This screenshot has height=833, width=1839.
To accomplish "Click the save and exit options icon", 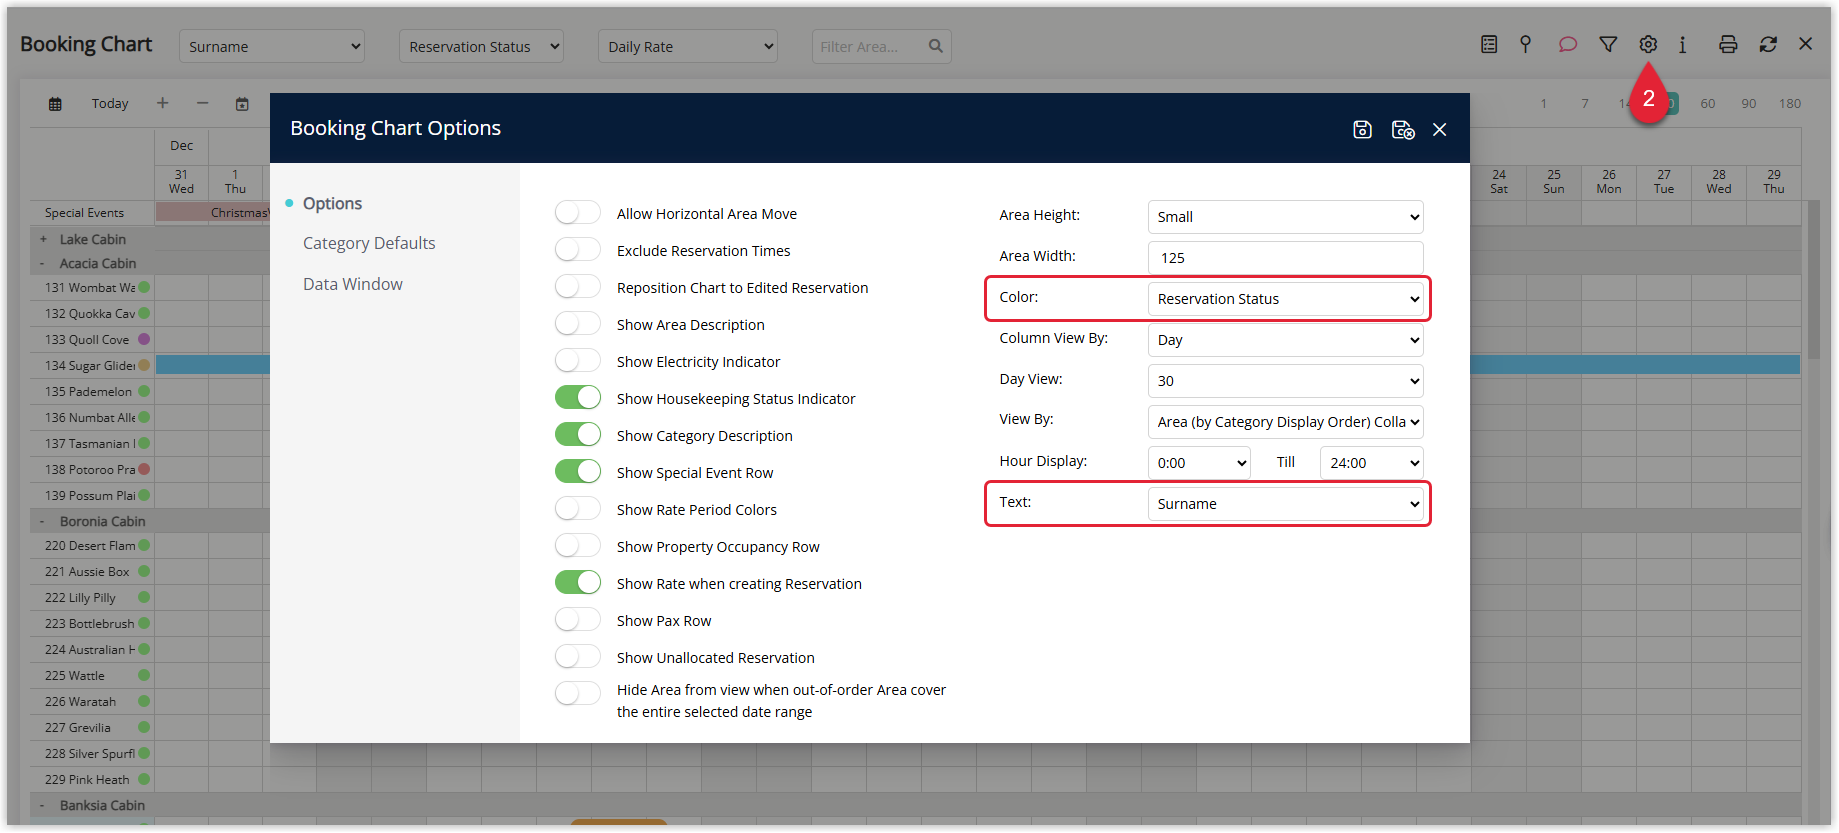I will (x=1403, y=129).
